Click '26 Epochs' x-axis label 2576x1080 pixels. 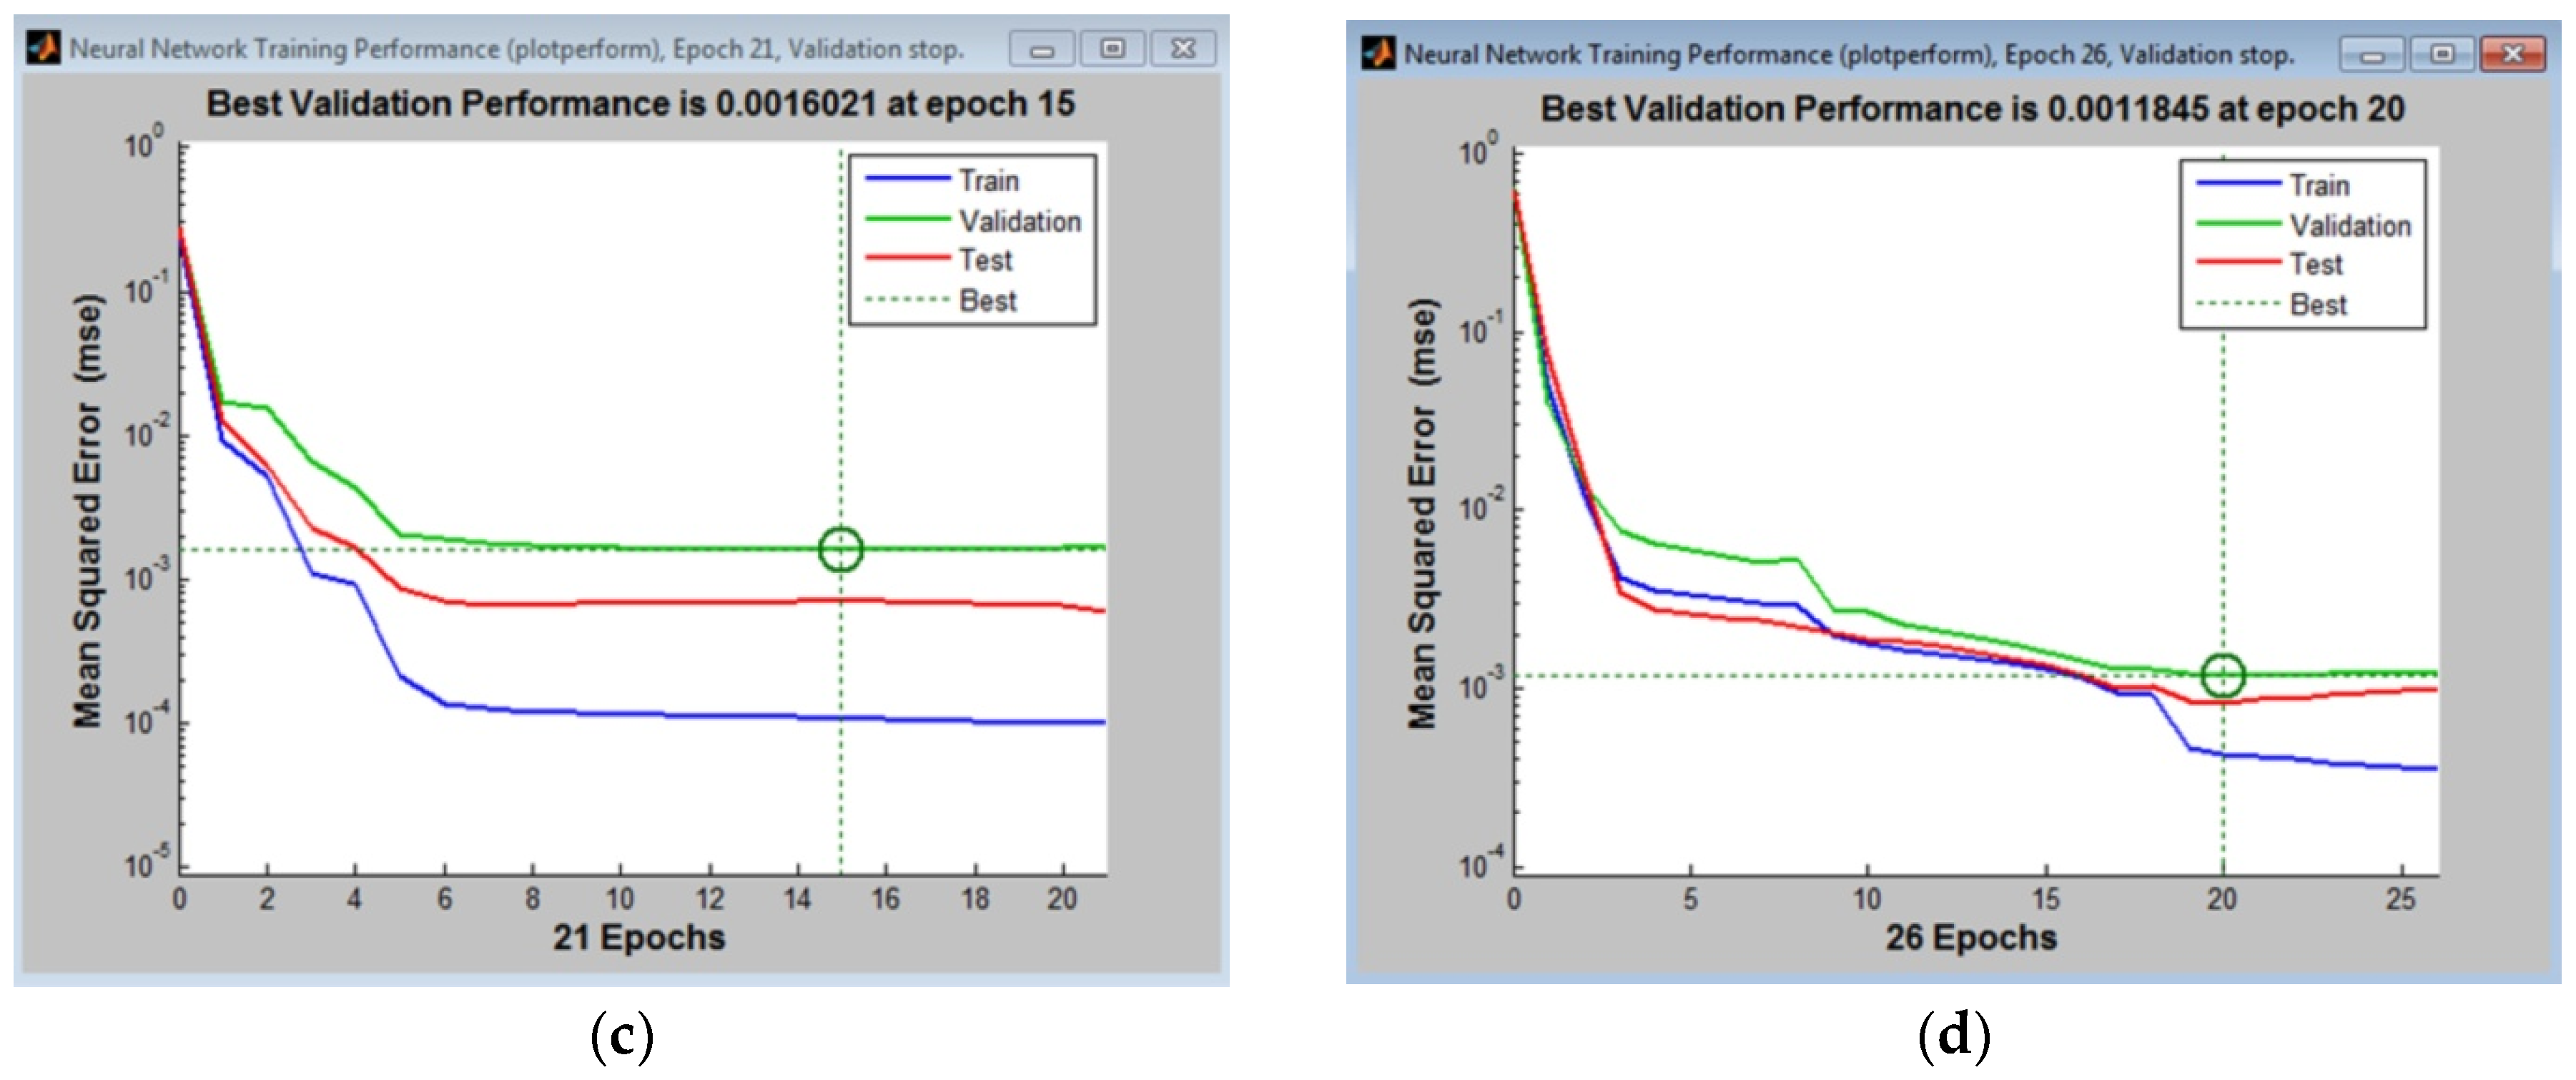(x=1971, y=938)
